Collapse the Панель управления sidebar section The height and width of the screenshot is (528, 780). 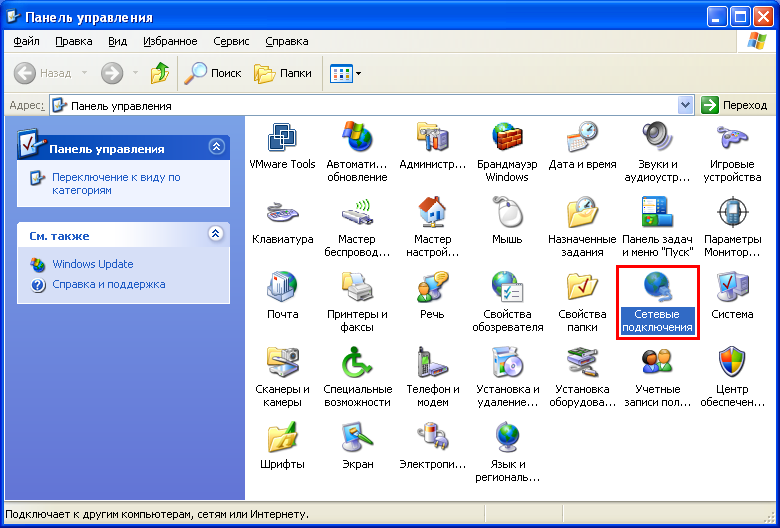click(216, 147)
